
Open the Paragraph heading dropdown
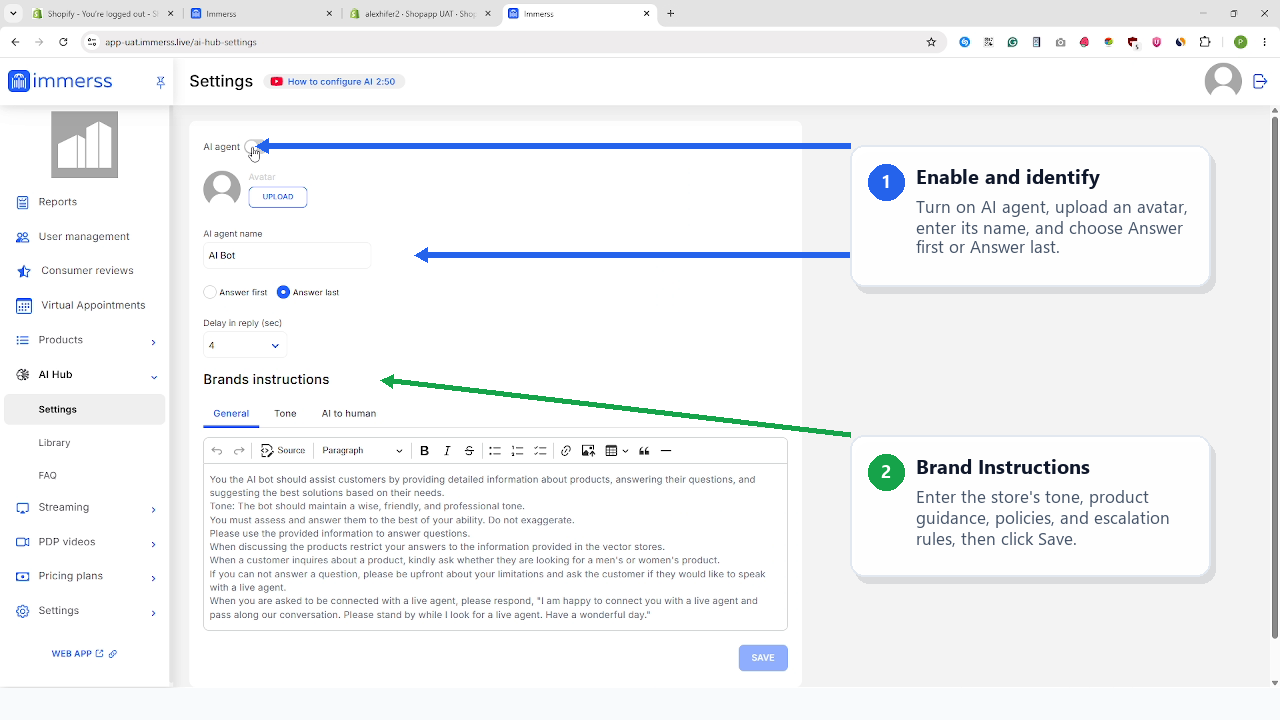[362, 451]
